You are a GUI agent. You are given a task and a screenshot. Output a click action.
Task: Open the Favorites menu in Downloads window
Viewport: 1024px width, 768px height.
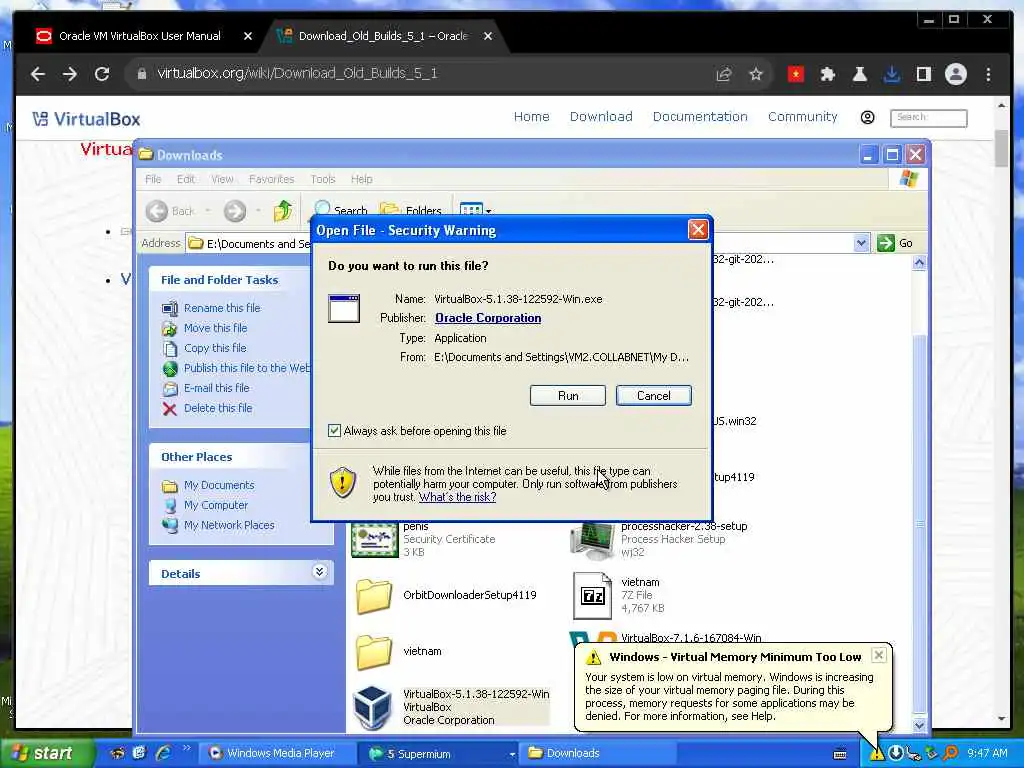click(272, 179)
